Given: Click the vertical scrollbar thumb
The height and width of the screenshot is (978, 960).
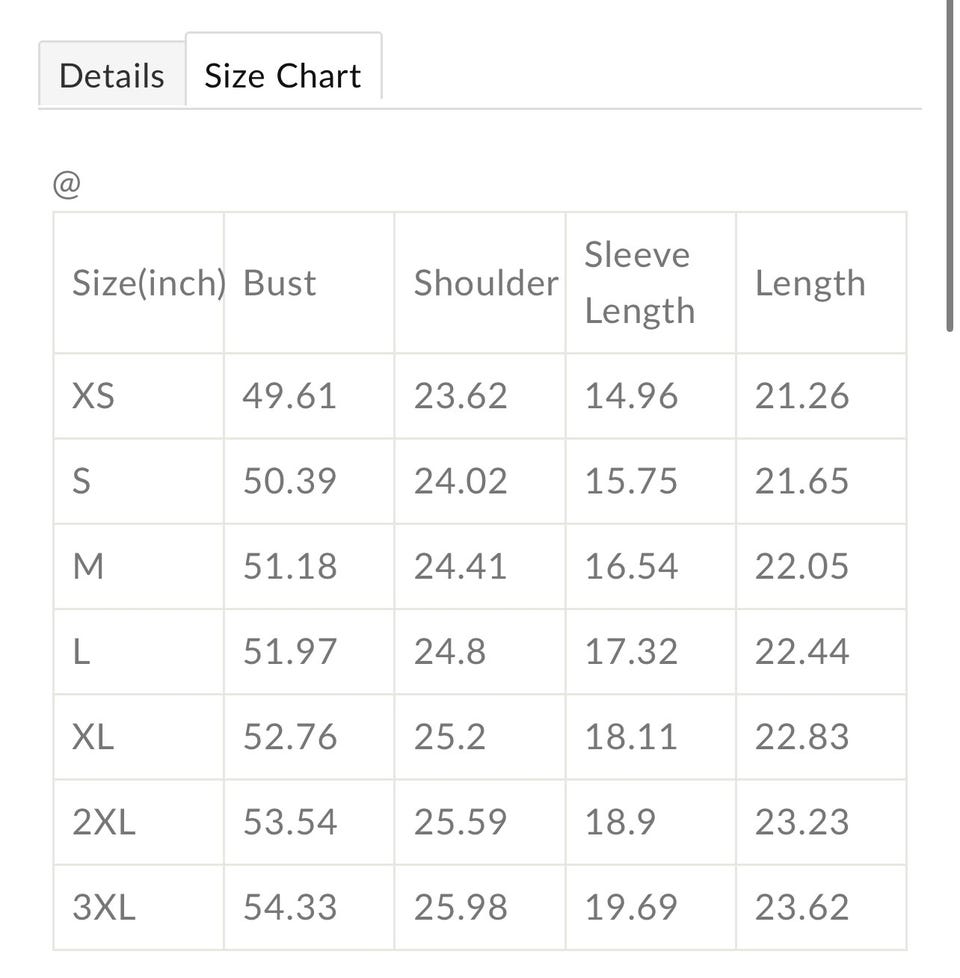Looking at the screenshot, I should pos(949,165).
